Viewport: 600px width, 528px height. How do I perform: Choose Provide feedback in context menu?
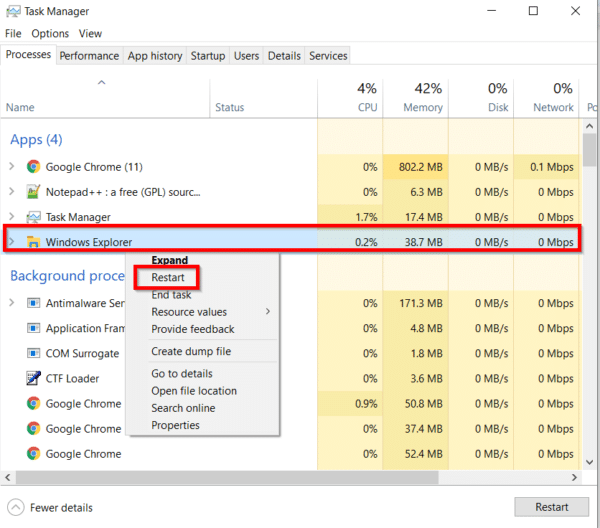pyautogui.click(x=193, y=329)
